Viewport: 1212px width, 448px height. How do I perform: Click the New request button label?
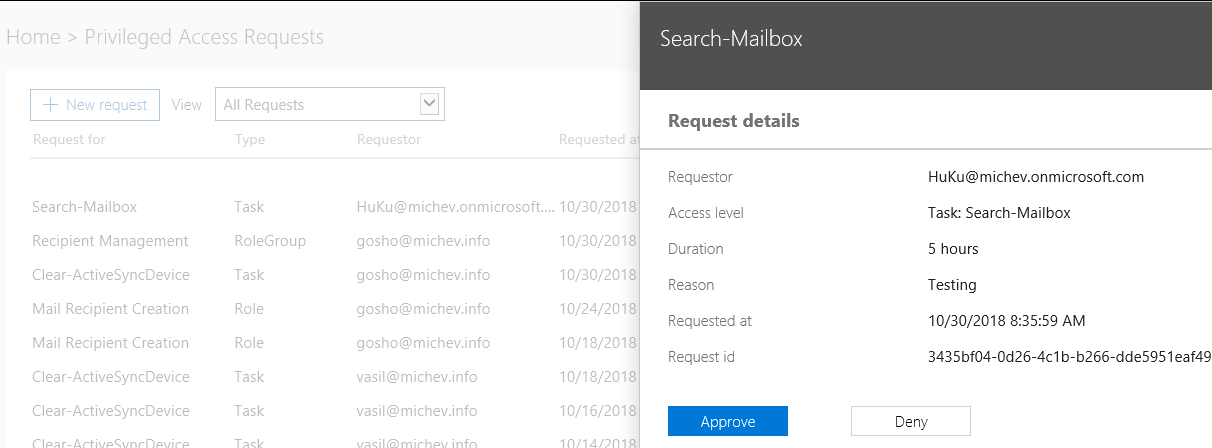(x=106, y=105)
